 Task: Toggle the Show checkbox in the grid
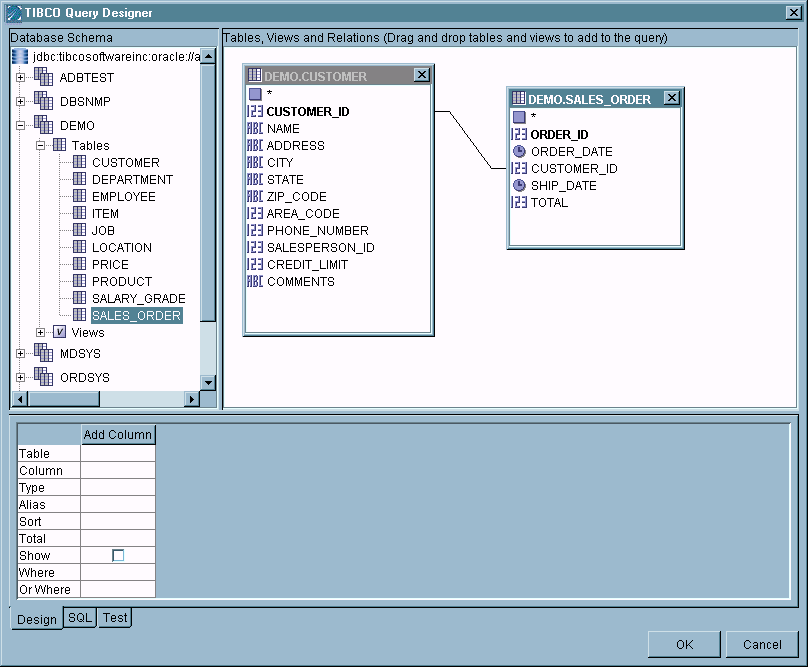[118, 555]
